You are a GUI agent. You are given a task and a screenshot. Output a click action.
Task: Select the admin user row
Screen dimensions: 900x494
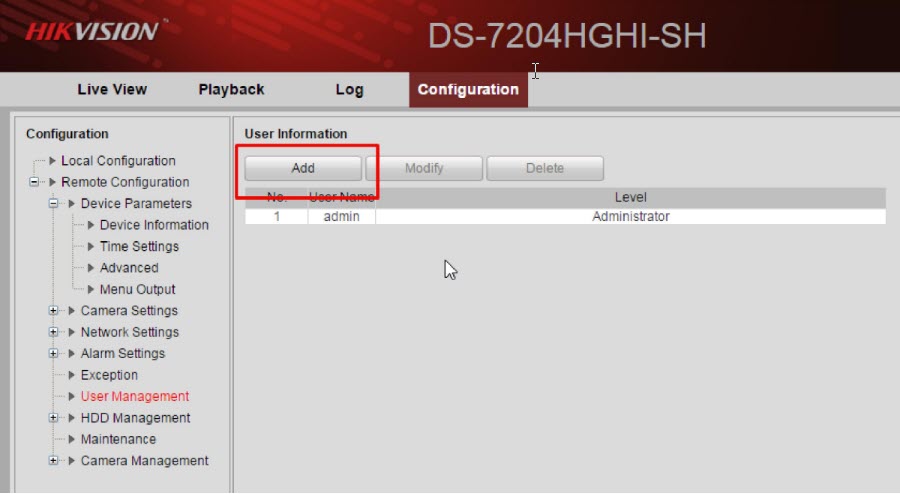click(x=565, y=216)
